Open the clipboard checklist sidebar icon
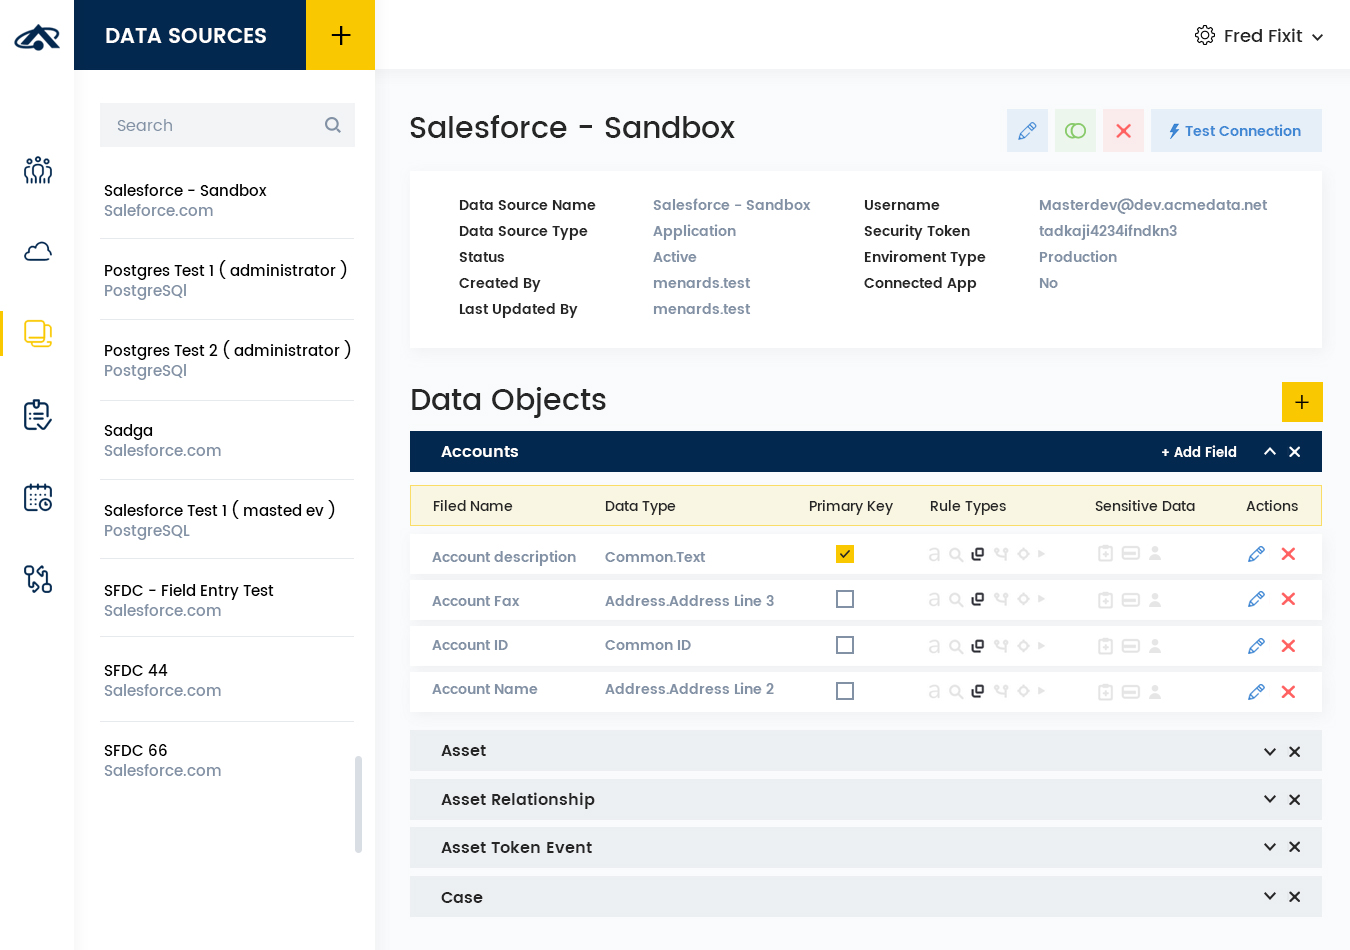Viewport: 1350px width, 950px height. point(38,415)
